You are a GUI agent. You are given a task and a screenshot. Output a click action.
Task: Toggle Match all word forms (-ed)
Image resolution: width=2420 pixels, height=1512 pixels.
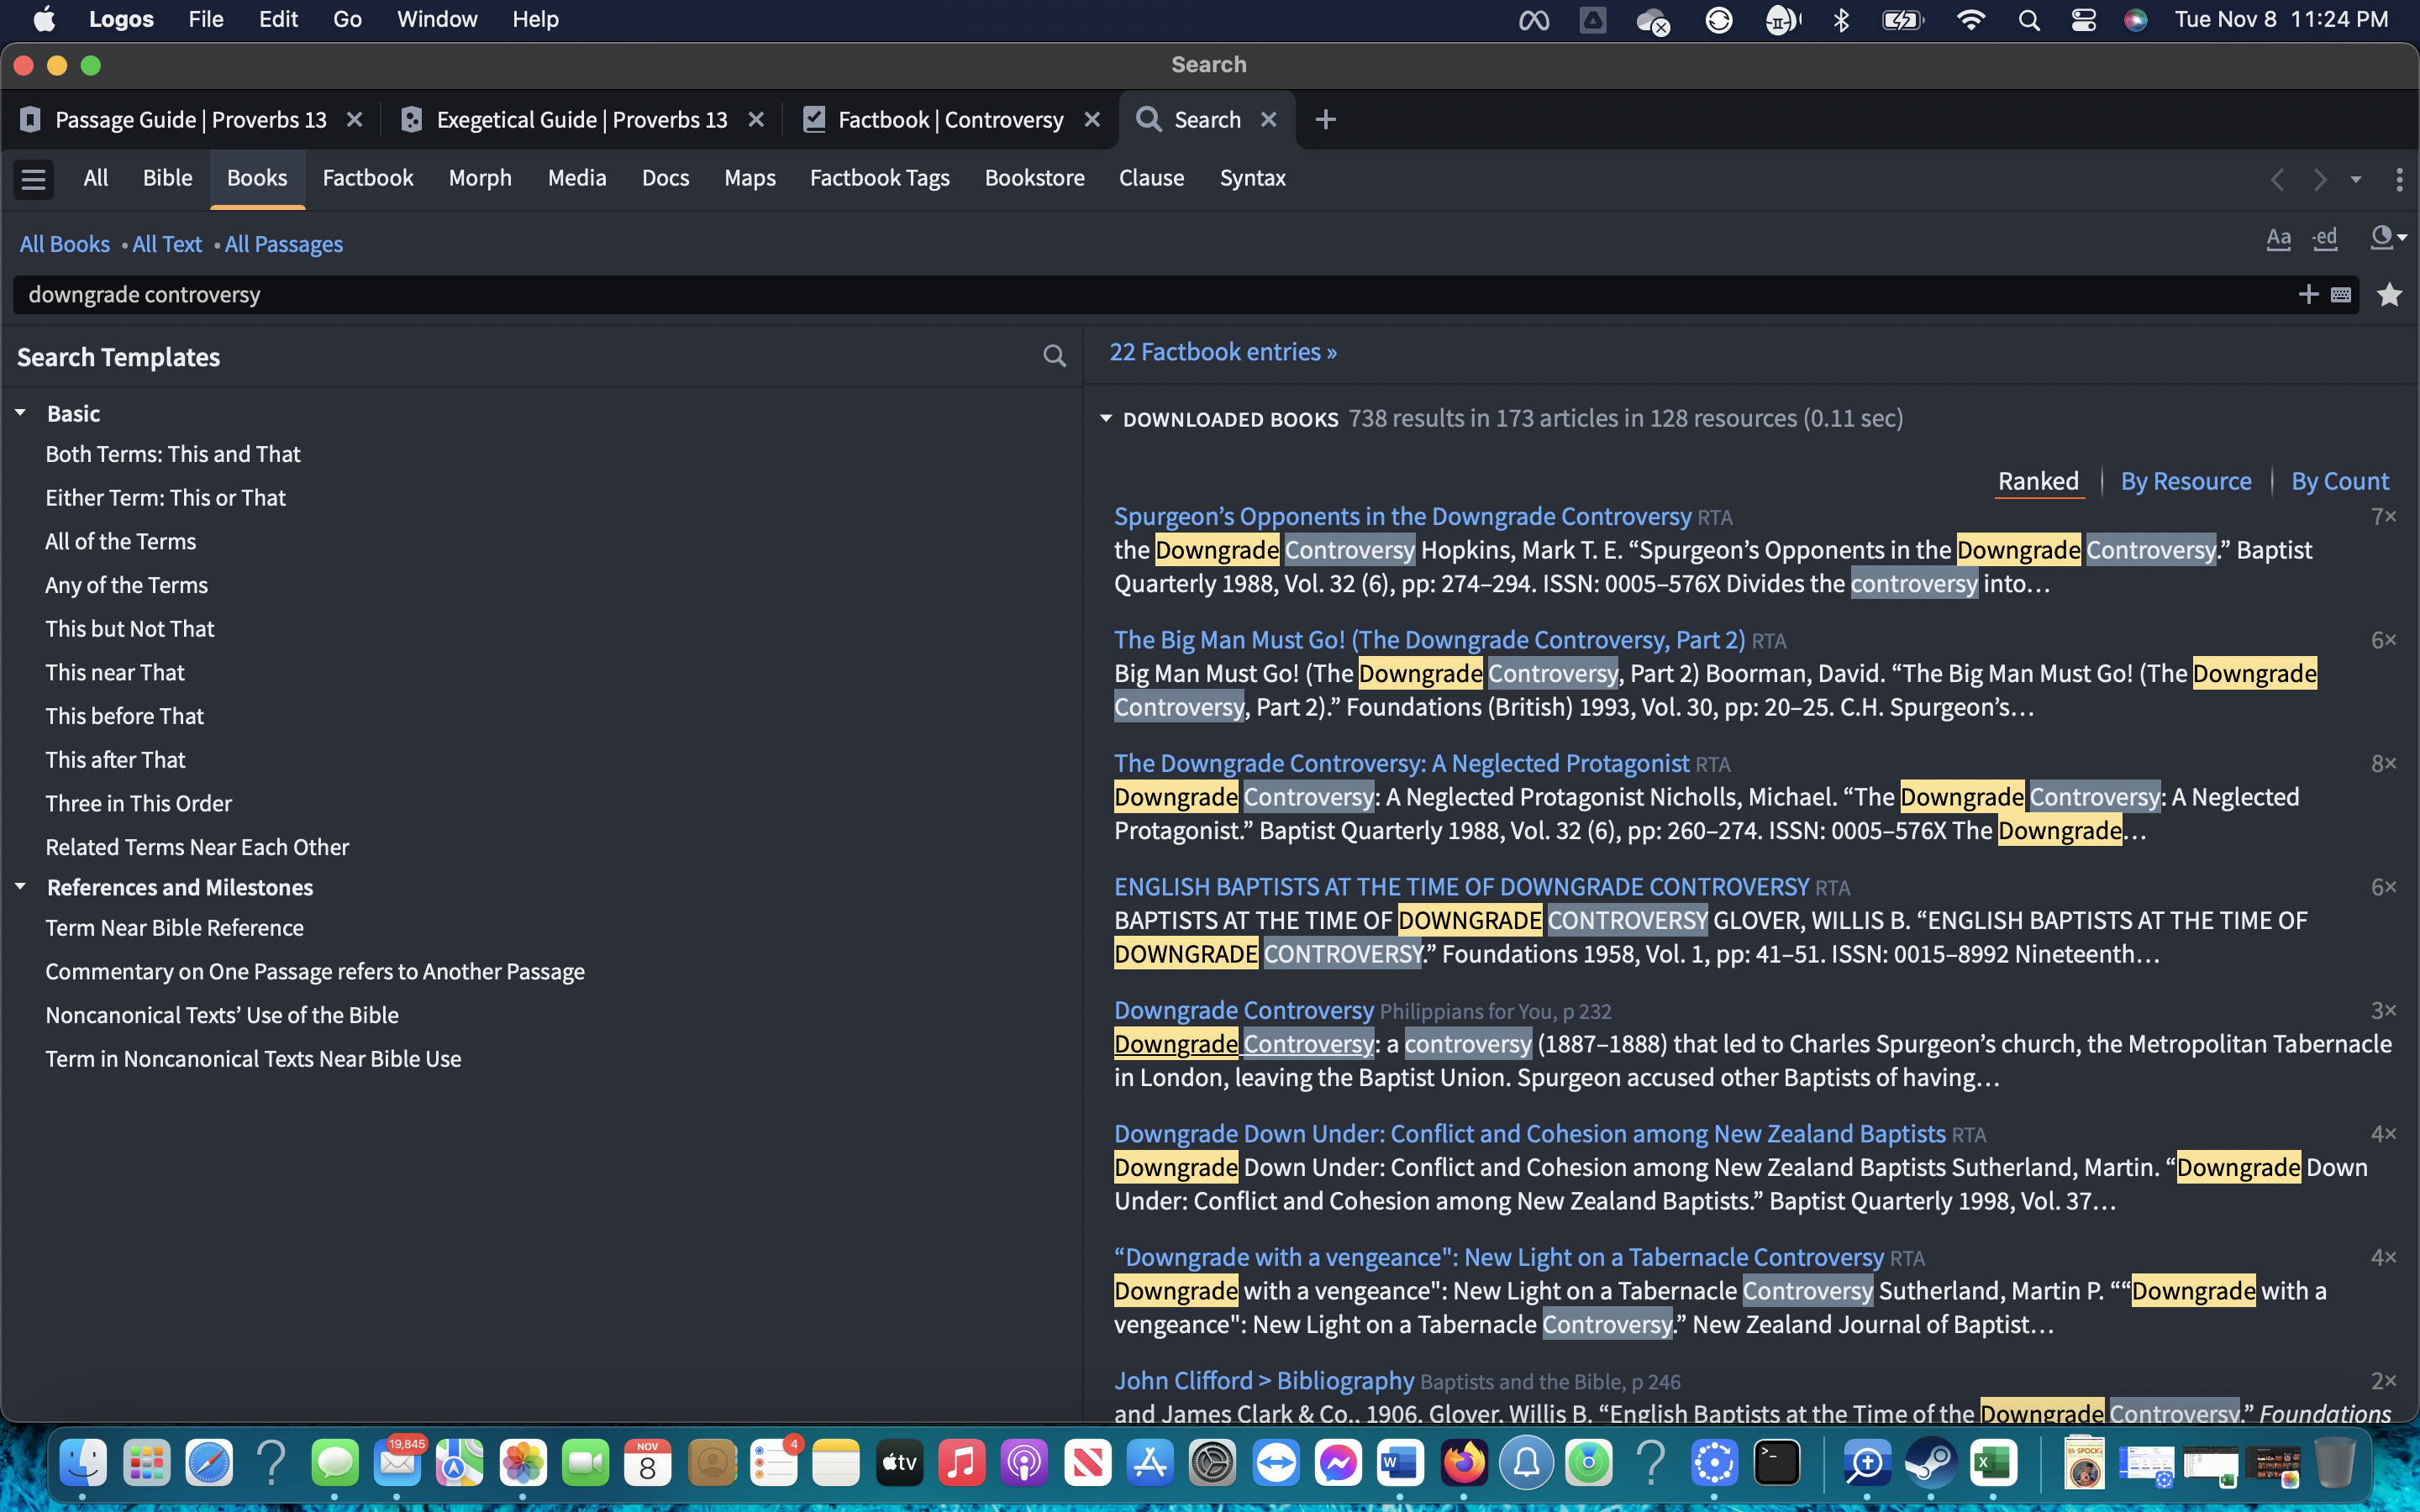click(2325, 238)
